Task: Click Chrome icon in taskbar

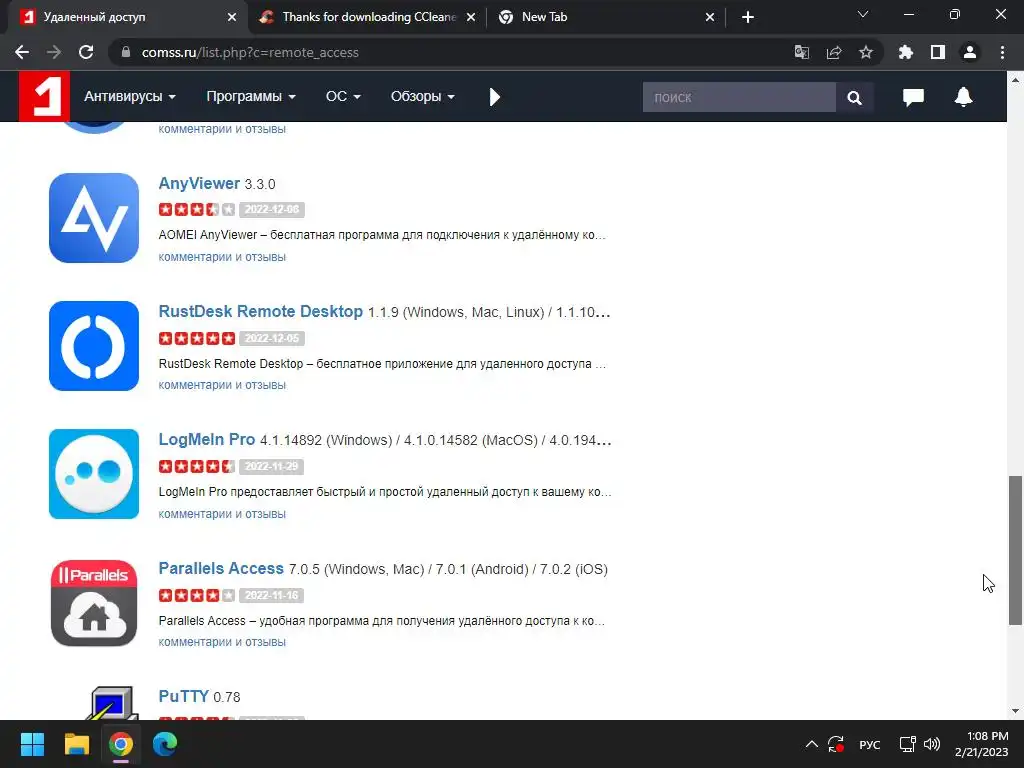Action: [x=121, y=744]
